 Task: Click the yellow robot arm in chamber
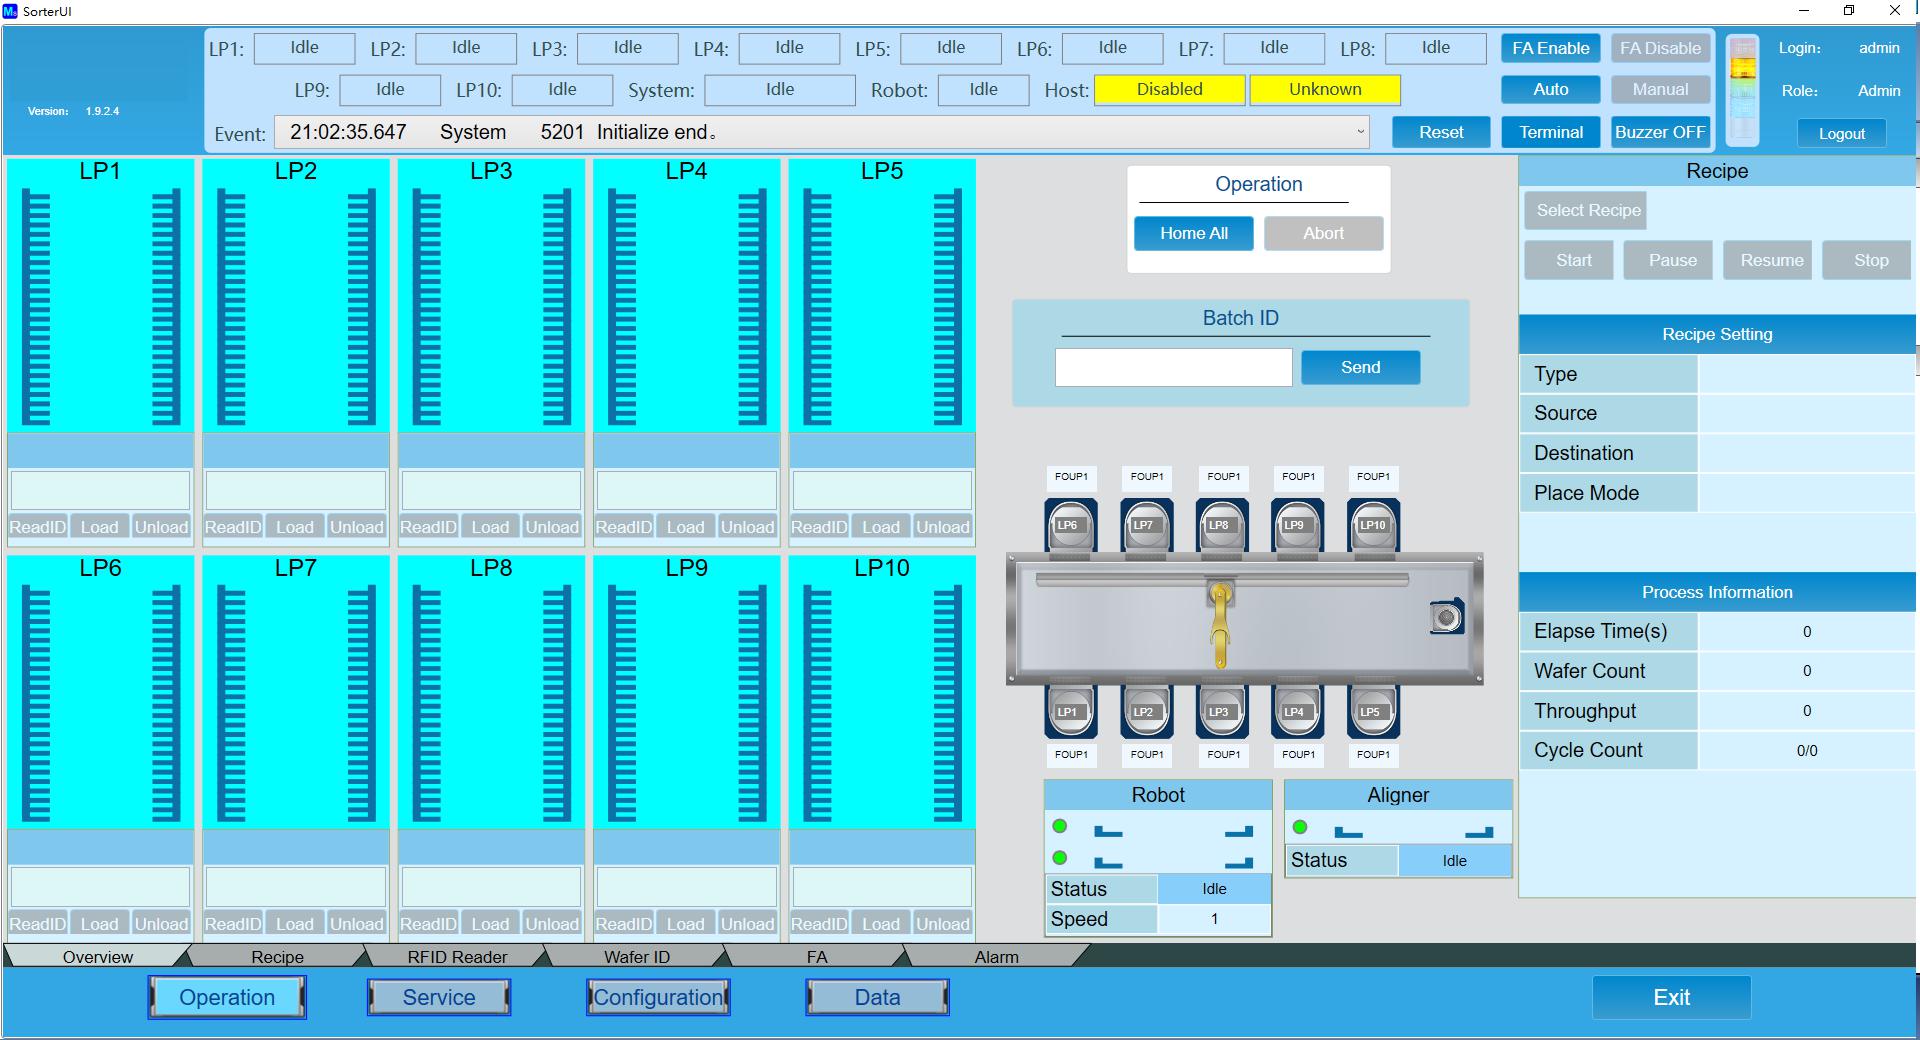coord(1219,624)
